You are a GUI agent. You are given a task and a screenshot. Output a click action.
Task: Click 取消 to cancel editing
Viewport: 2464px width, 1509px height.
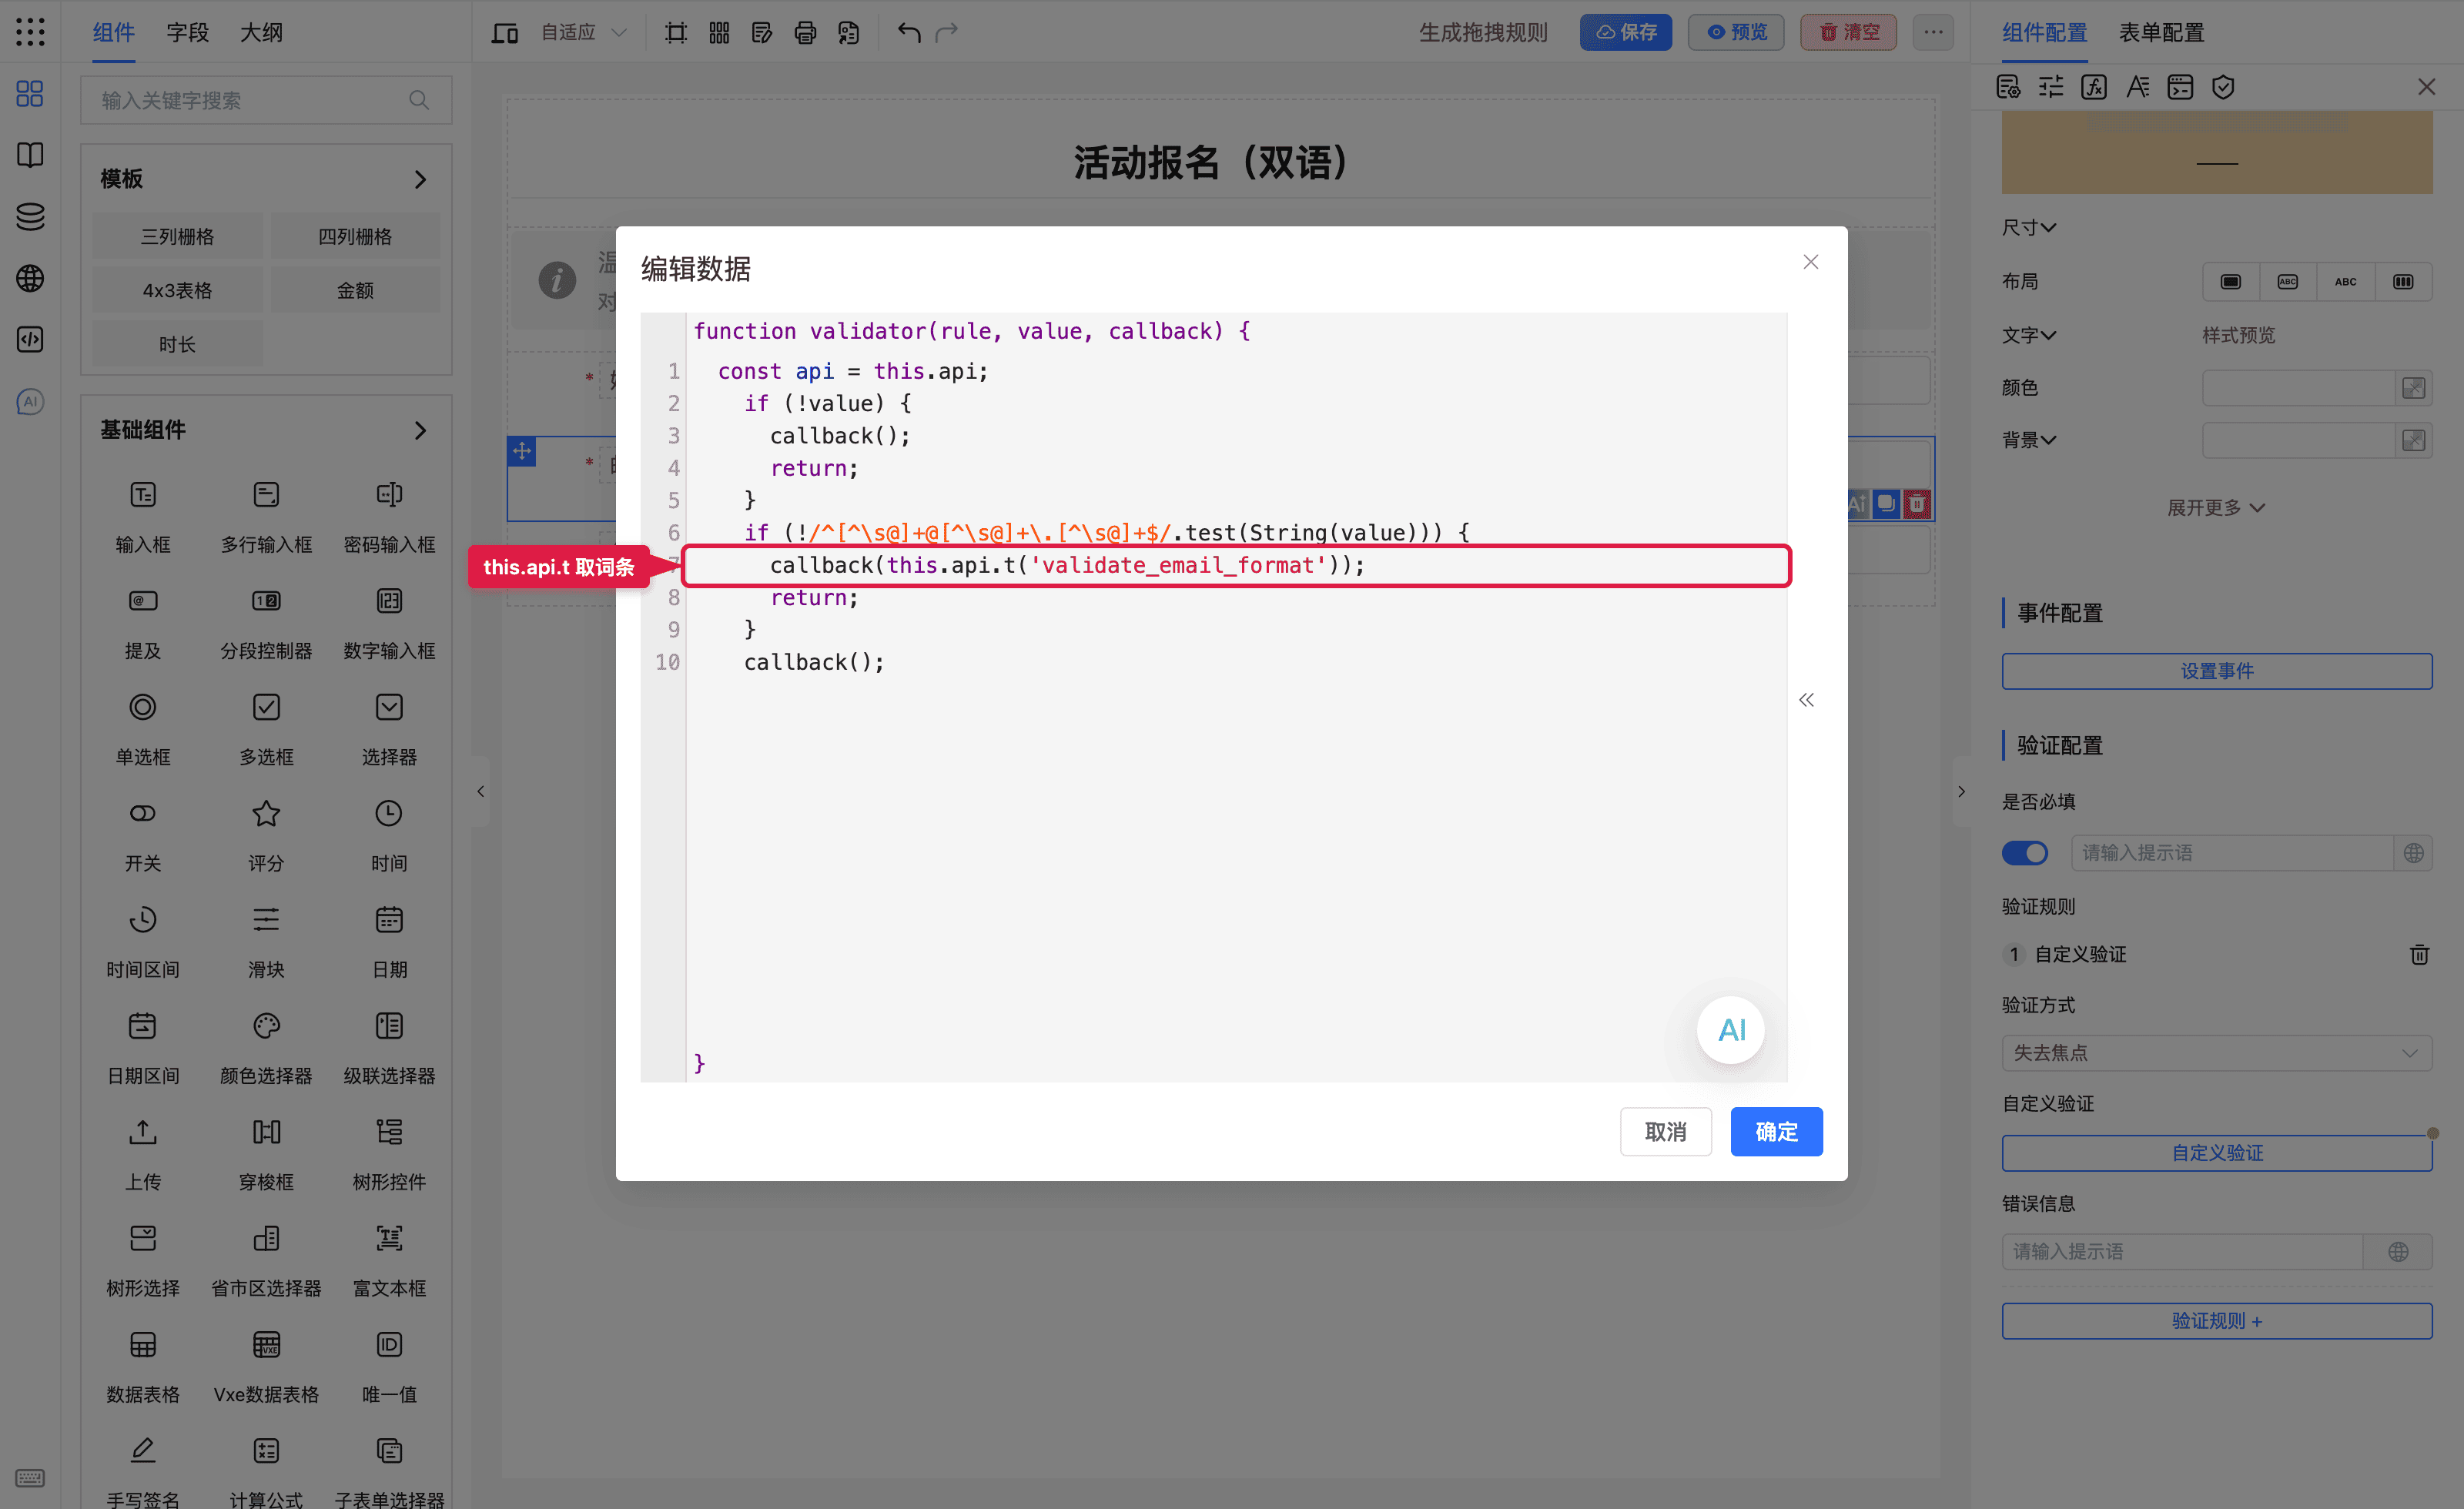click(1665, 1131)
